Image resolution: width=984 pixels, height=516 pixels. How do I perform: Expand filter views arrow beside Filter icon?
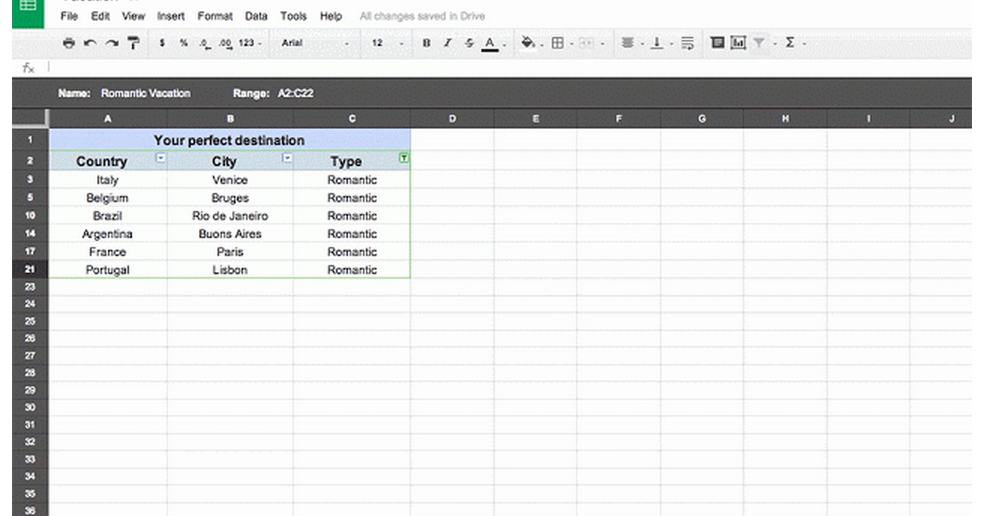point(774,43)
